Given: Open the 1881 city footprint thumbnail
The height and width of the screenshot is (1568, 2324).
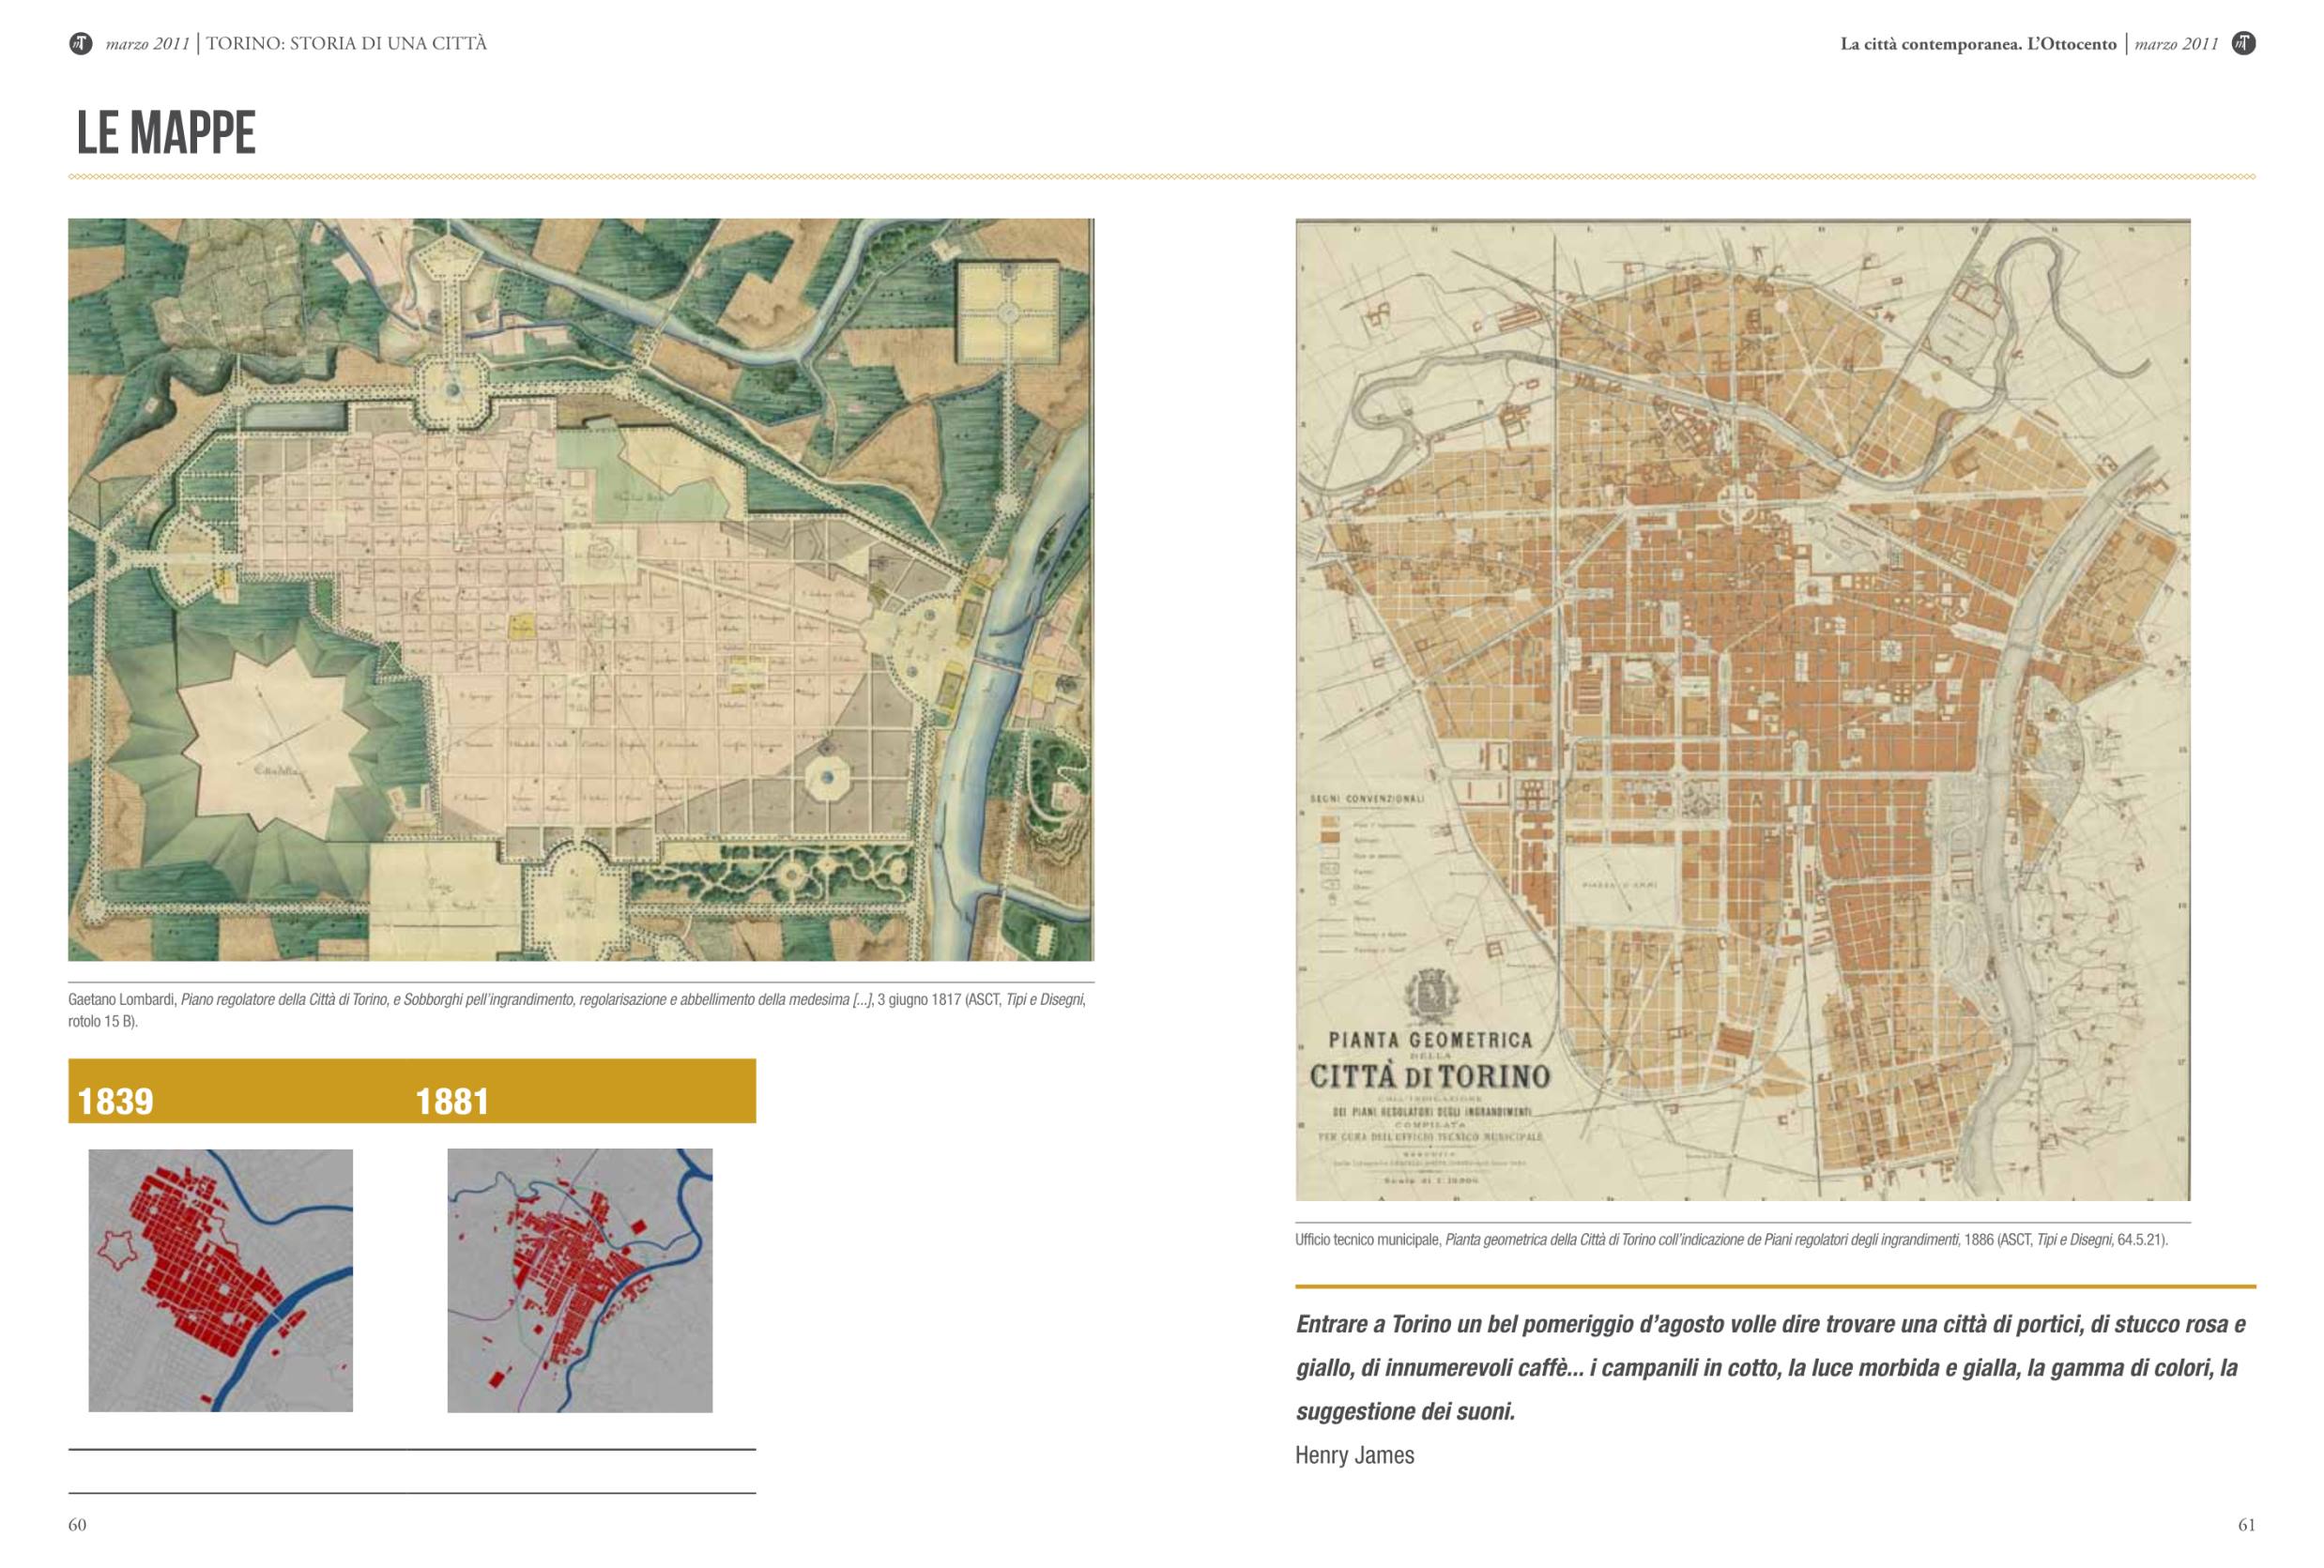Looking at the screenshot, I should point(580,1280).
